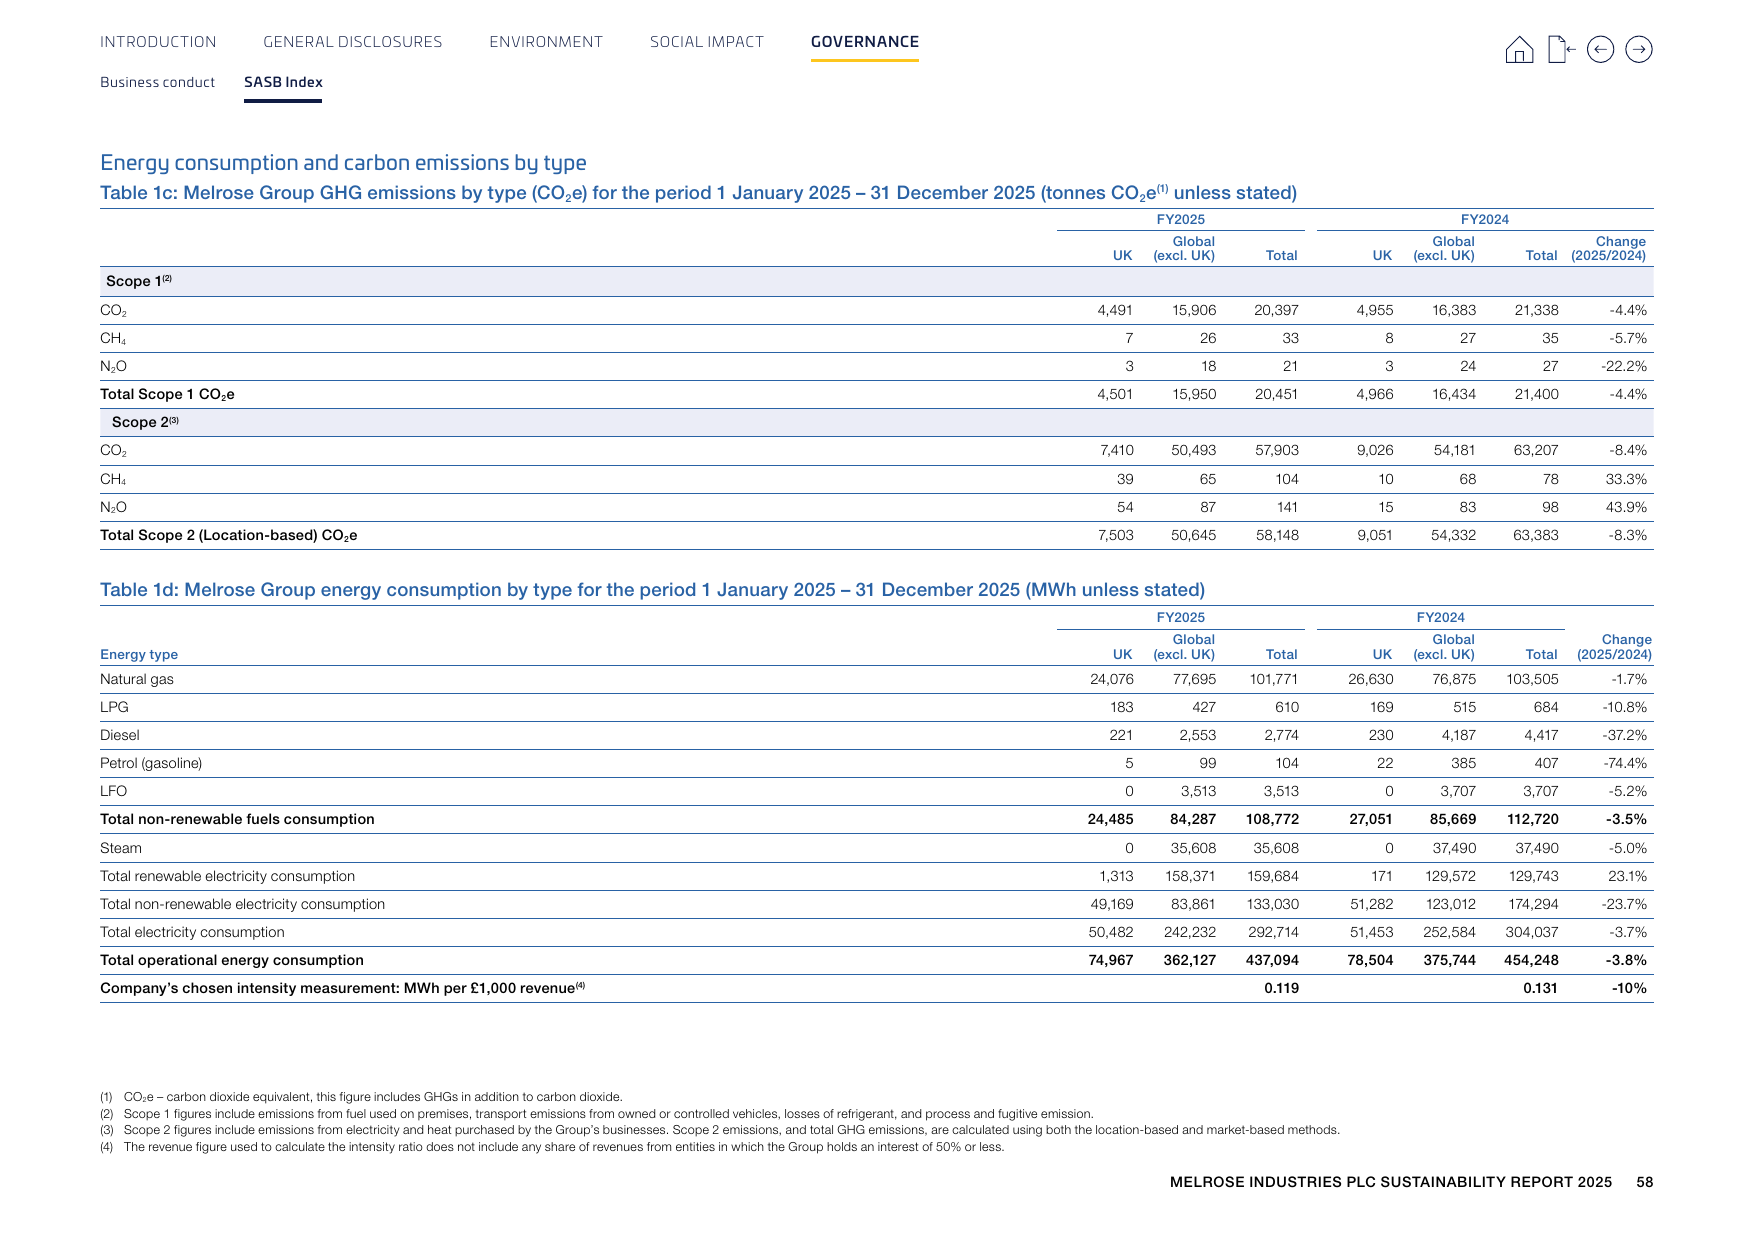The image size is (1754, 1241).
Task: Click the 0.119 intensity value
Action: pyautogui.click(x=1281, y=988)
